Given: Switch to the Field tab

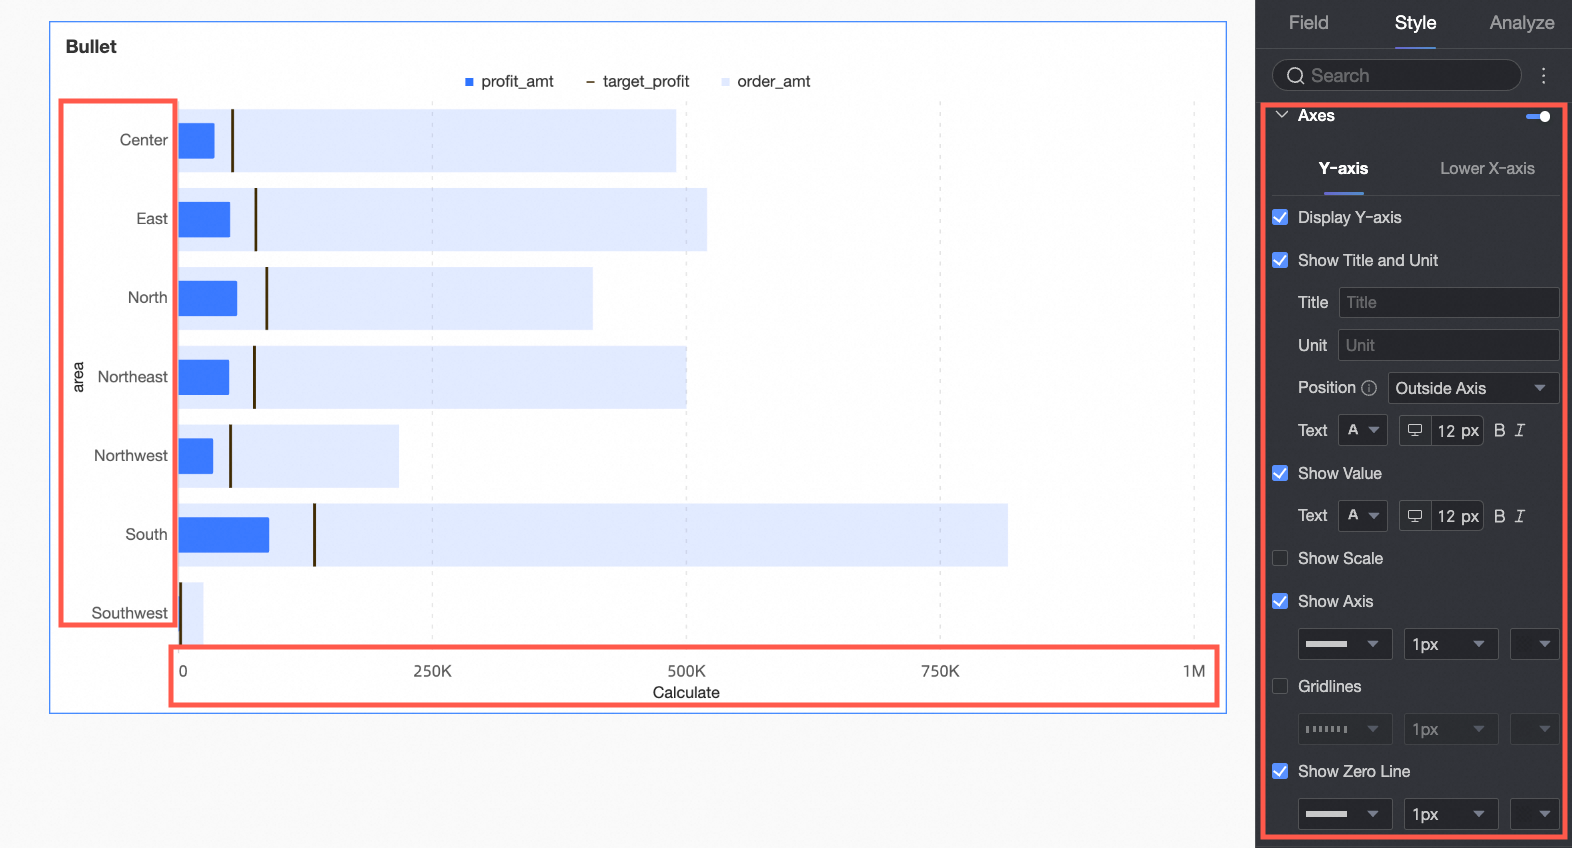Looking at the screenshot, I should [x=1308, y=23].
